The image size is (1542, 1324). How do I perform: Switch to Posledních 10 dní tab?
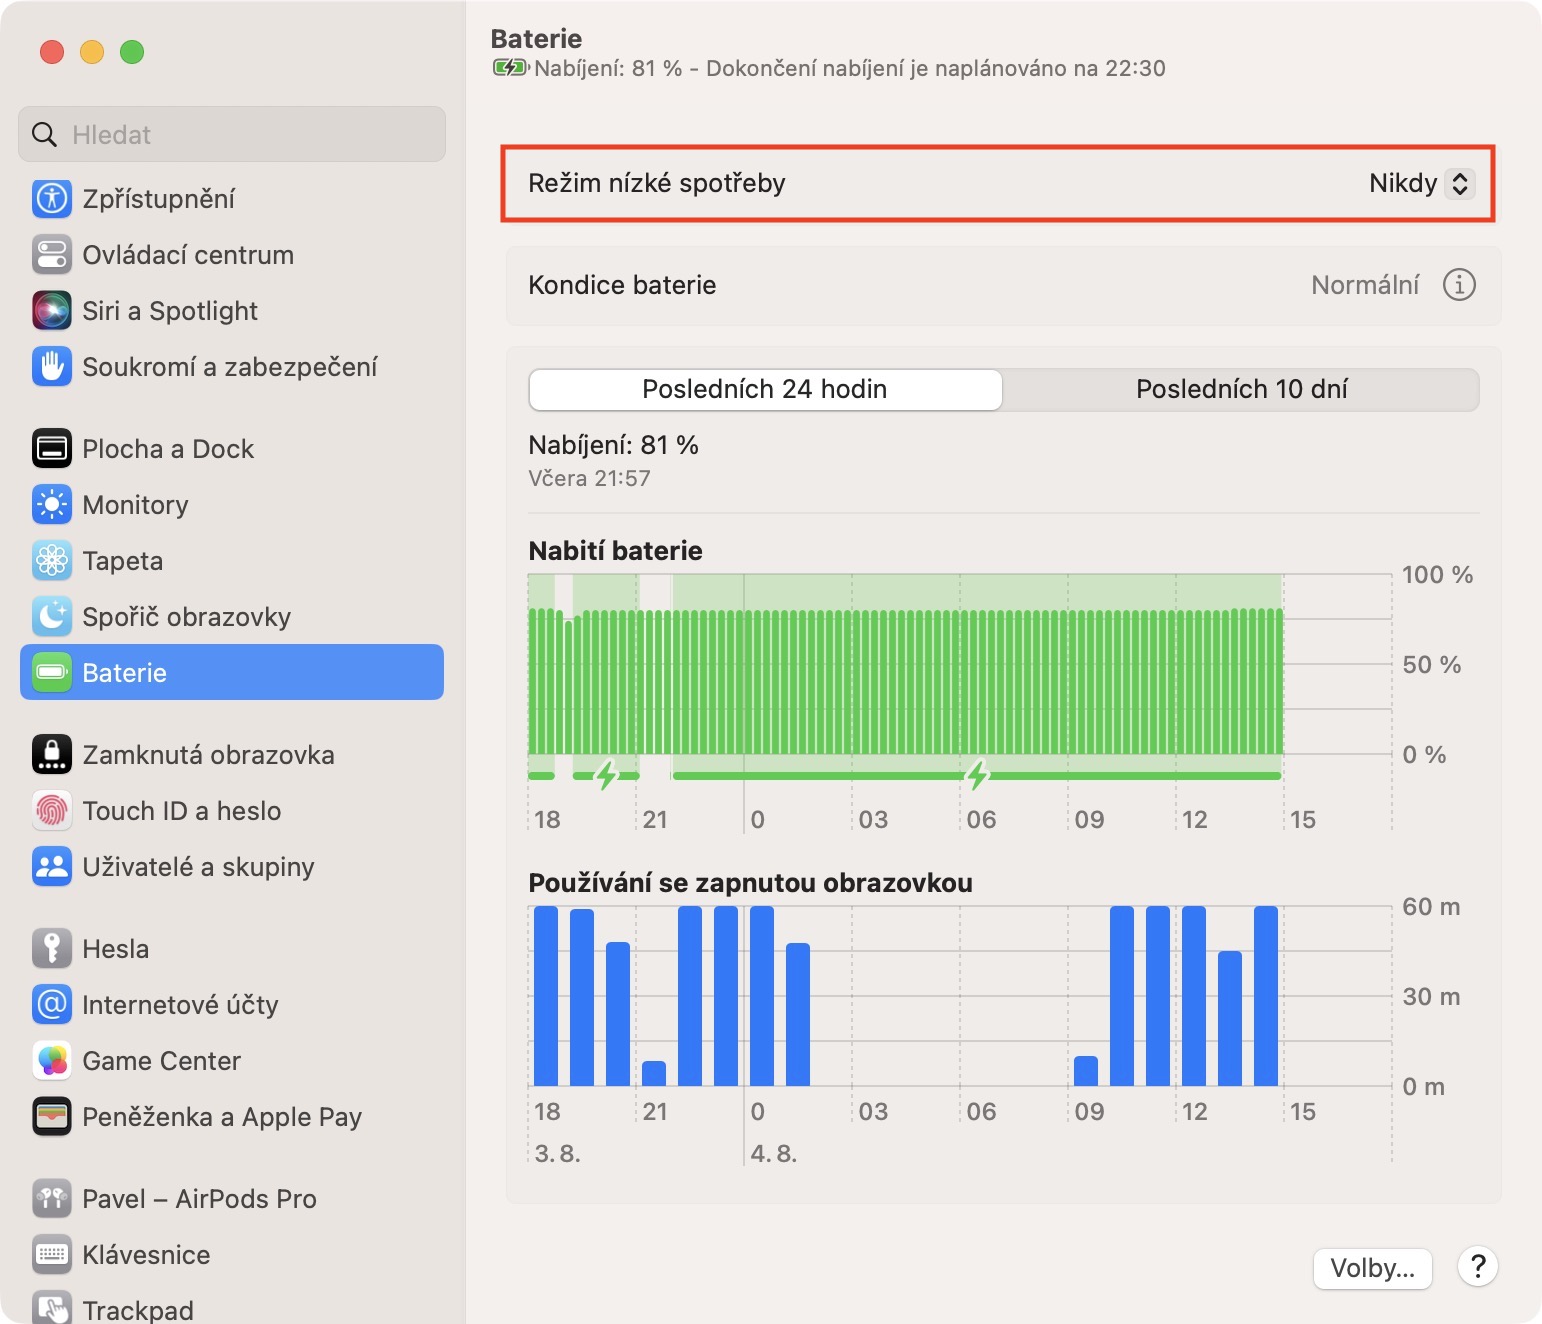[1240, 389]
